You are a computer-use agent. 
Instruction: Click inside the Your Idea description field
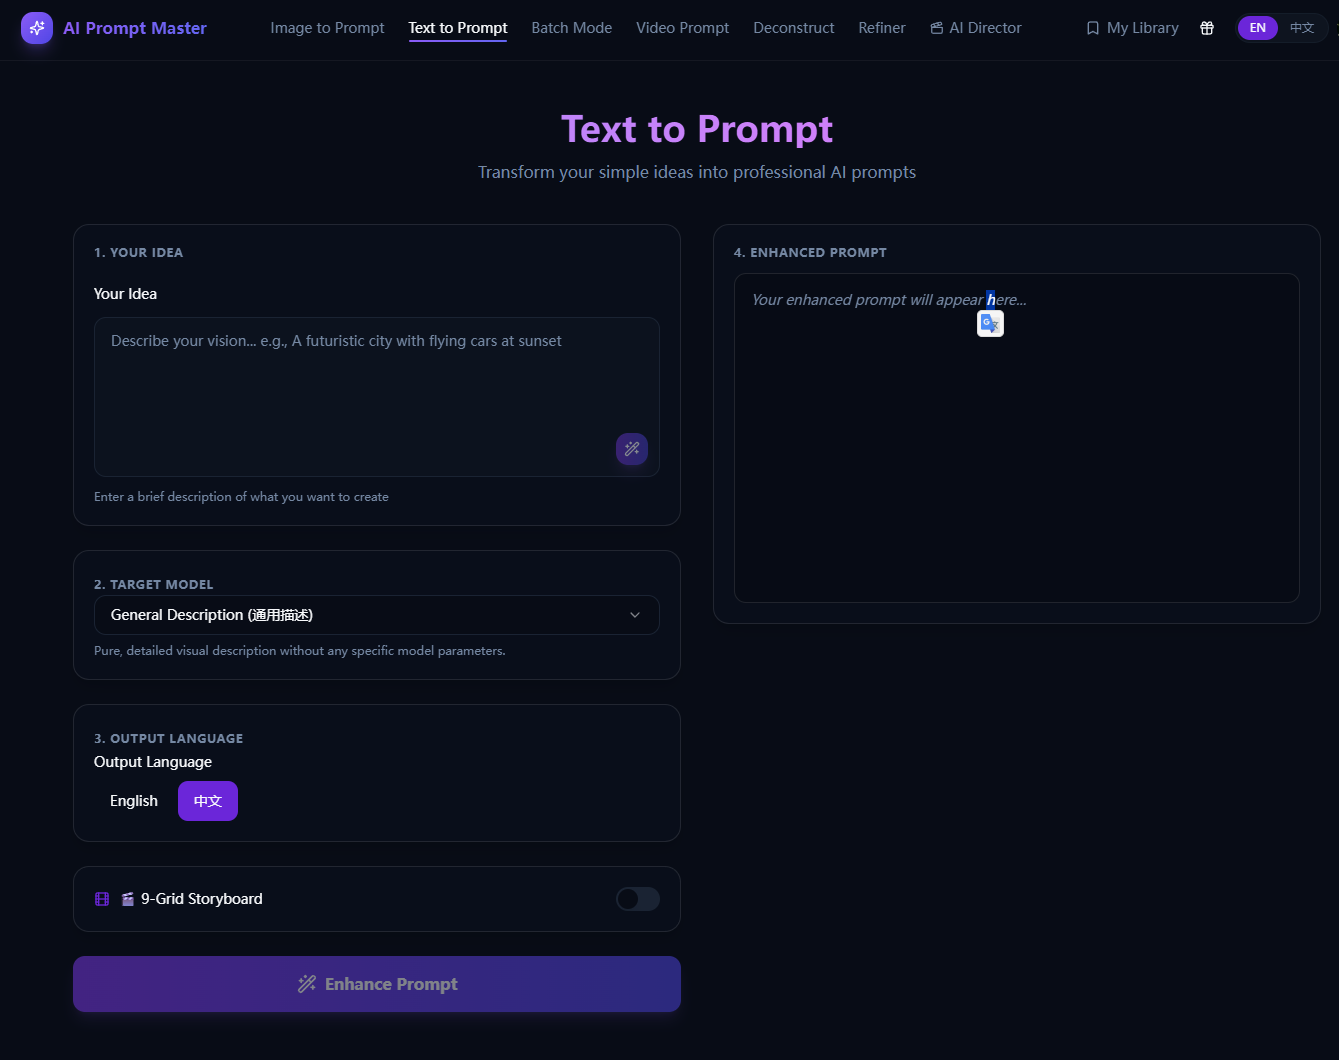point(376,395)
